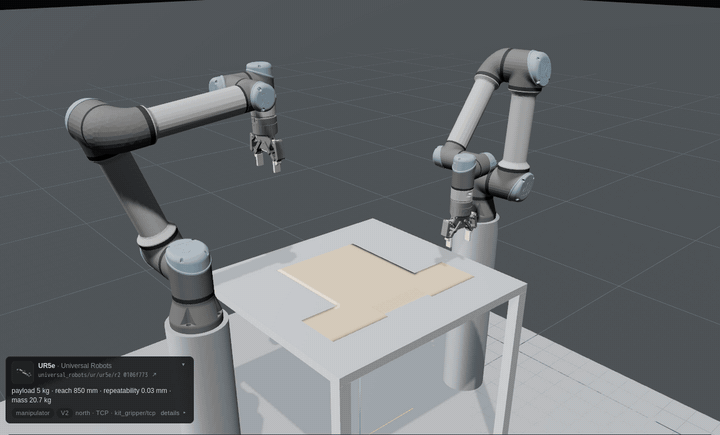The image size is (720, 435).
Task: Select the beige workpiece on the table
Action: (x=376, y=291)
